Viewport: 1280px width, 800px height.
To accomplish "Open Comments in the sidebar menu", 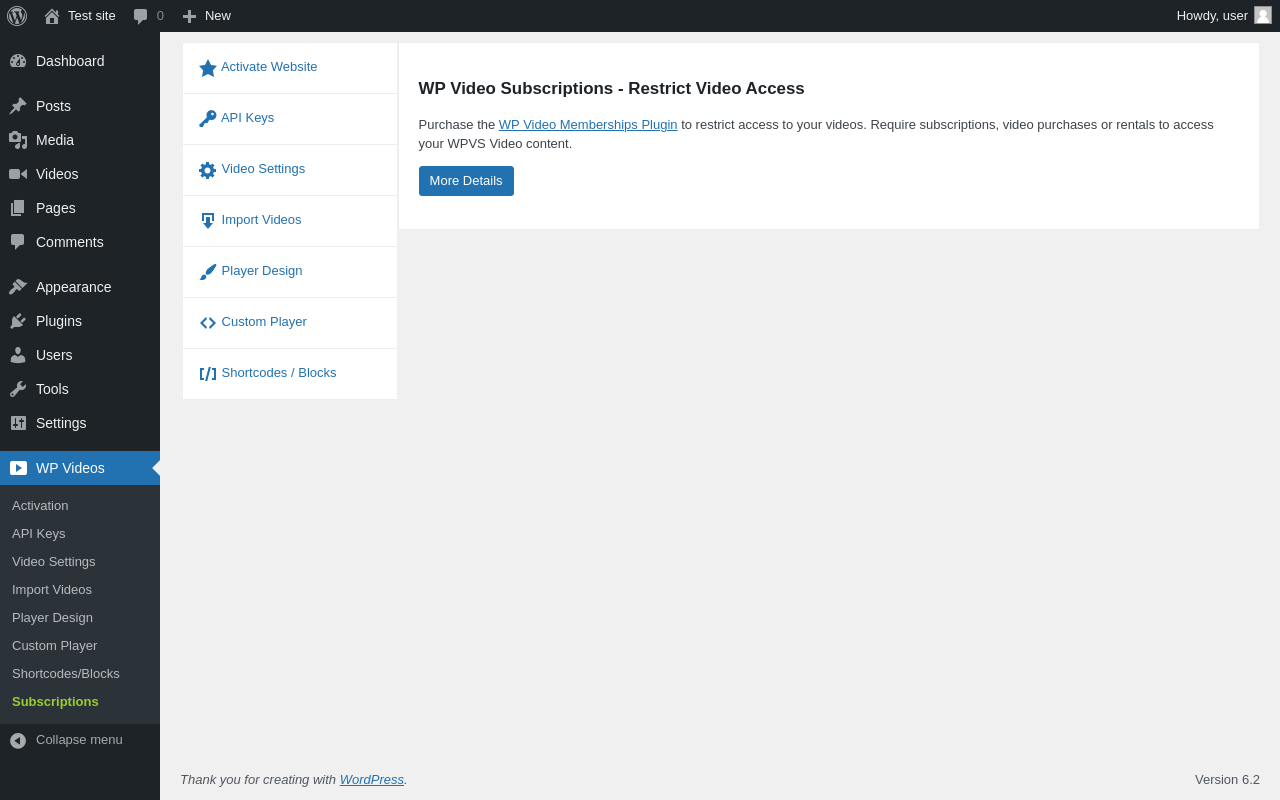I will pyautogui.click(x=80, y=242).
